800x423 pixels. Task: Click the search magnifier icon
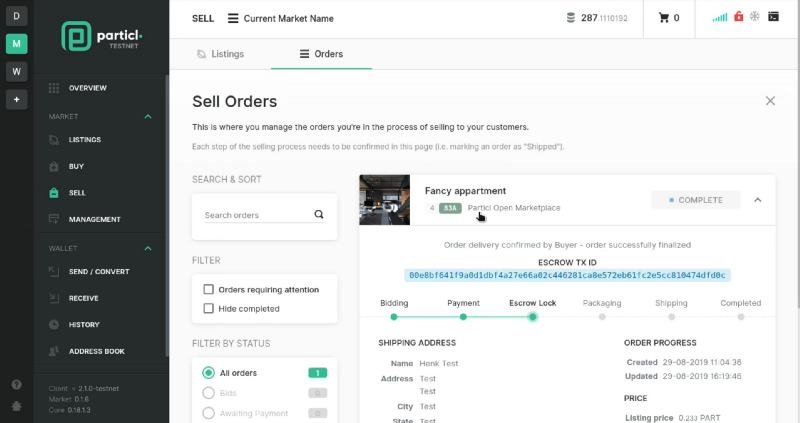[319, 214]
